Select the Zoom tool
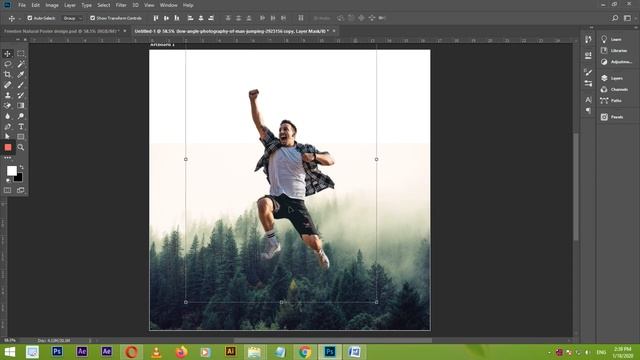 [21, 147]
